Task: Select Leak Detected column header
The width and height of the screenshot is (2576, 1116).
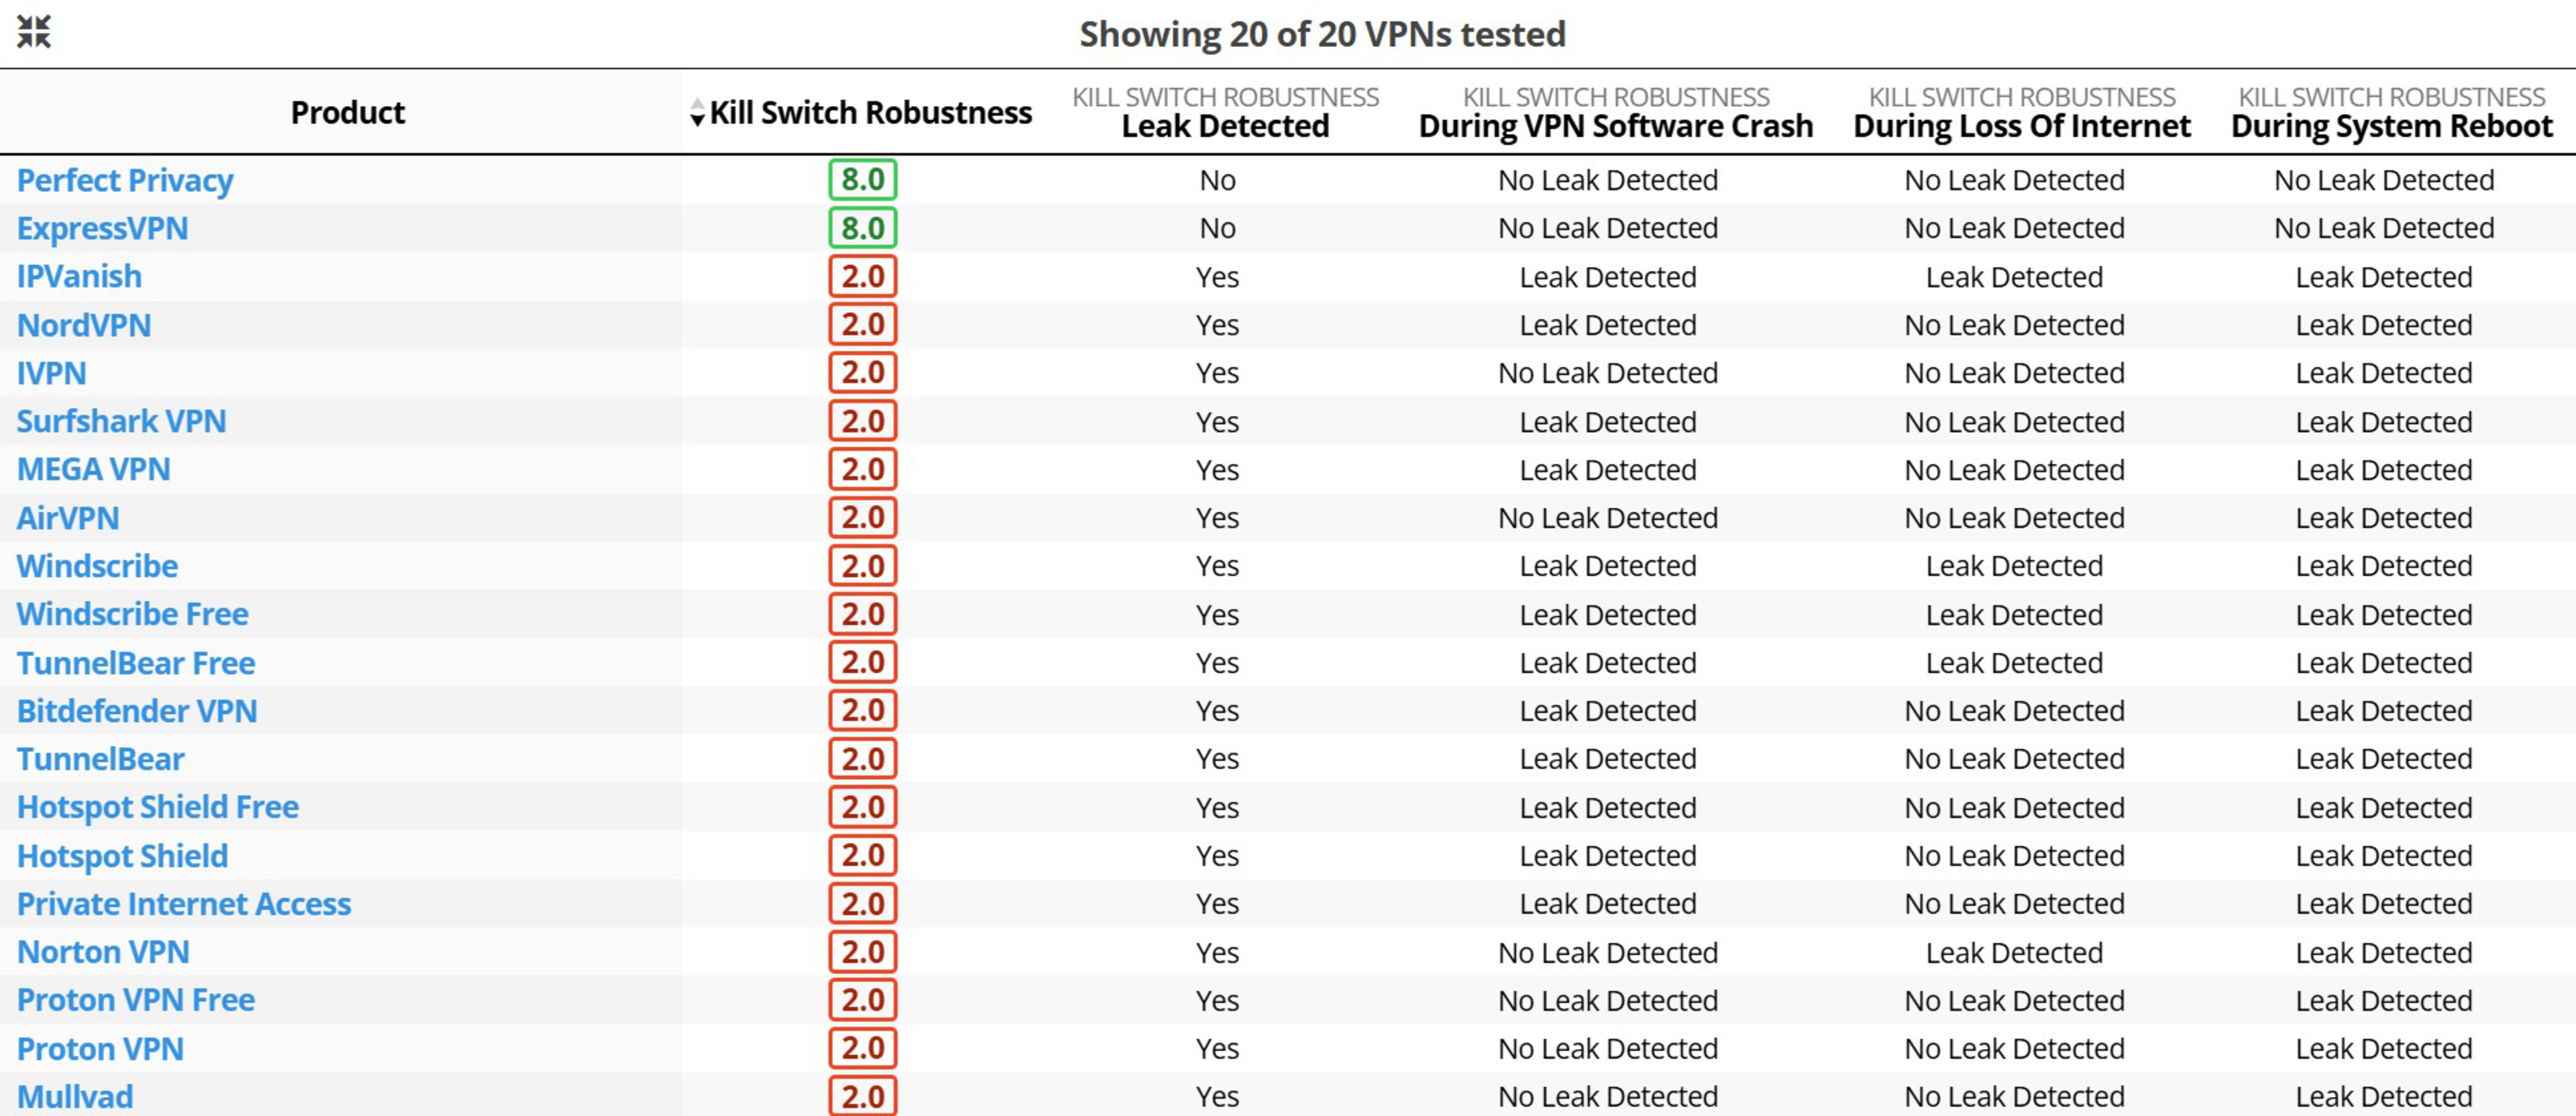Action: click(x=1225, y=126)
